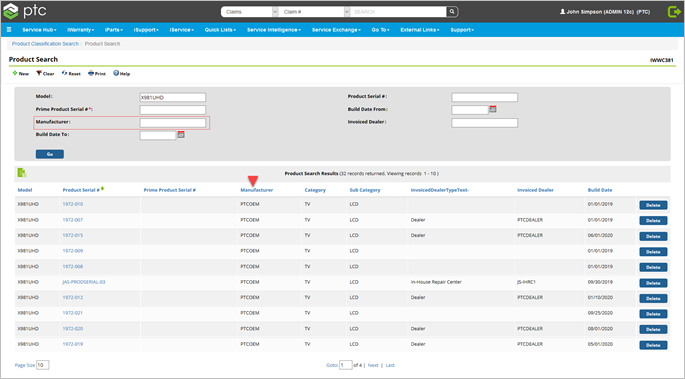Click Product Classification Search breadcrumb
Screen dimensions: 685x379
(x=45, y=44)
